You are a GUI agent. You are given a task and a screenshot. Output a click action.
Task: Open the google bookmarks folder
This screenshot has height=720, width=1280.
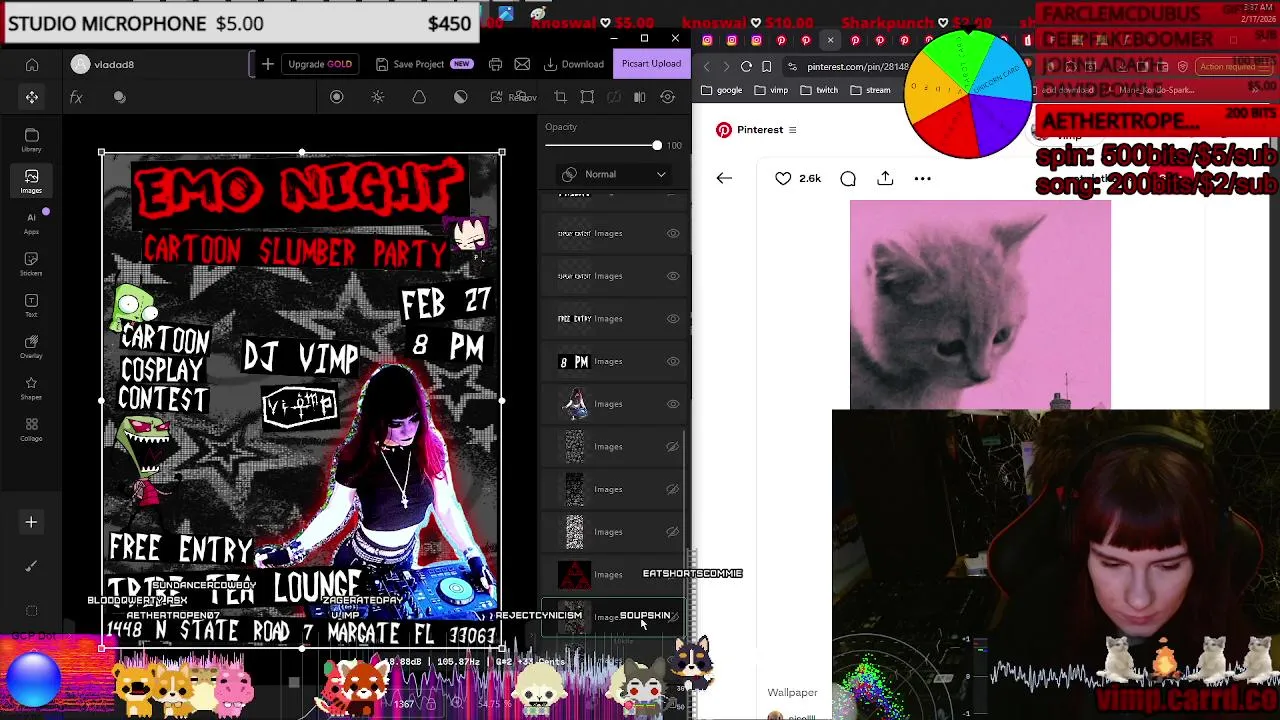[721, 90]
